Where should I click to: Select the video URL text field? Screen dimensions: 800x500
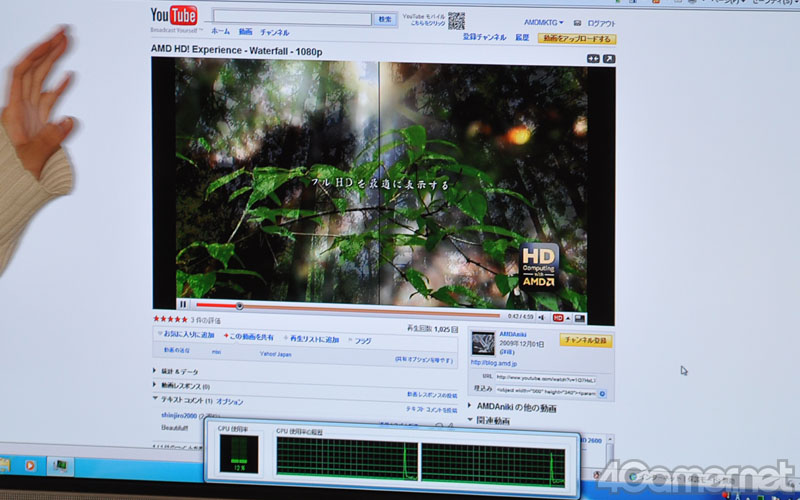[x=545, y=379]
